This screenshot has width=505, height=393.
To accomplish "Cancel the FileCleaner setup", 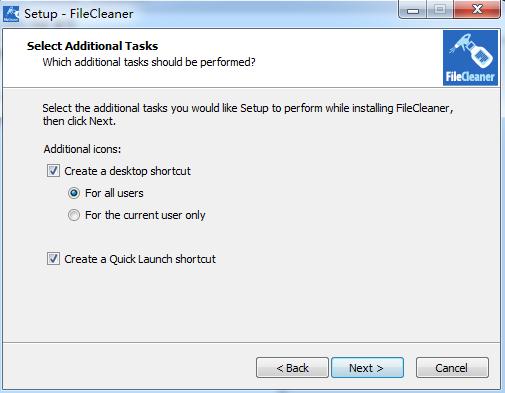I will (x=452, y=368).
